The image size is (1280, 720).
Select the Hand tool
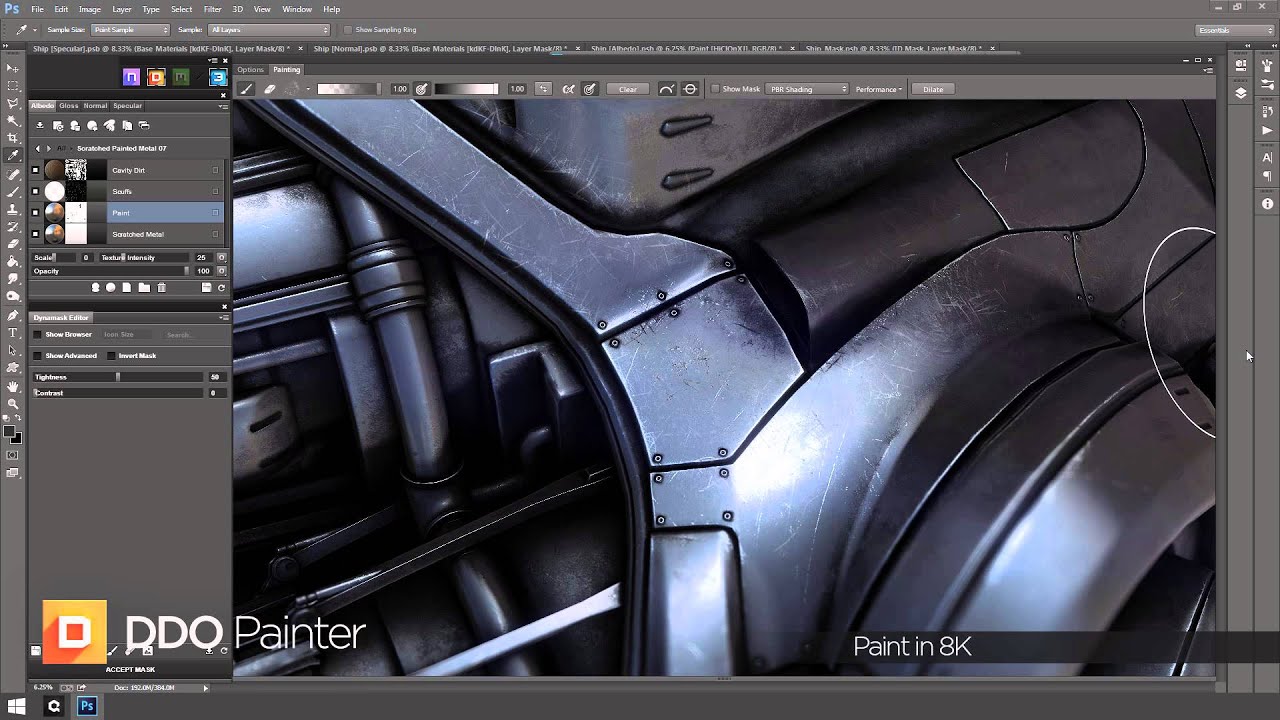pos(13,386)
